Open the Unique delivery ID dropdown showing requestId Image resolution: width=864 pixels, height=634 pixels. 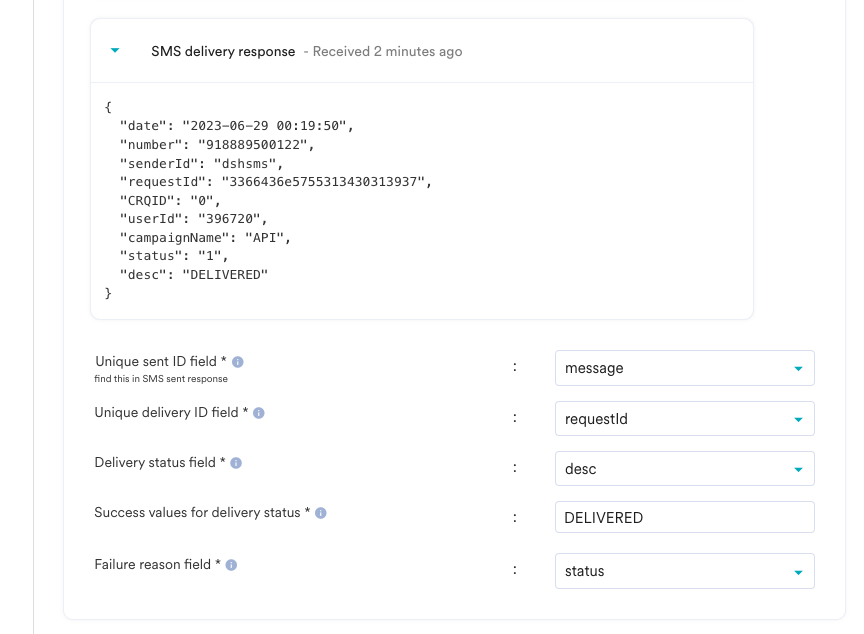pos(685,419)
